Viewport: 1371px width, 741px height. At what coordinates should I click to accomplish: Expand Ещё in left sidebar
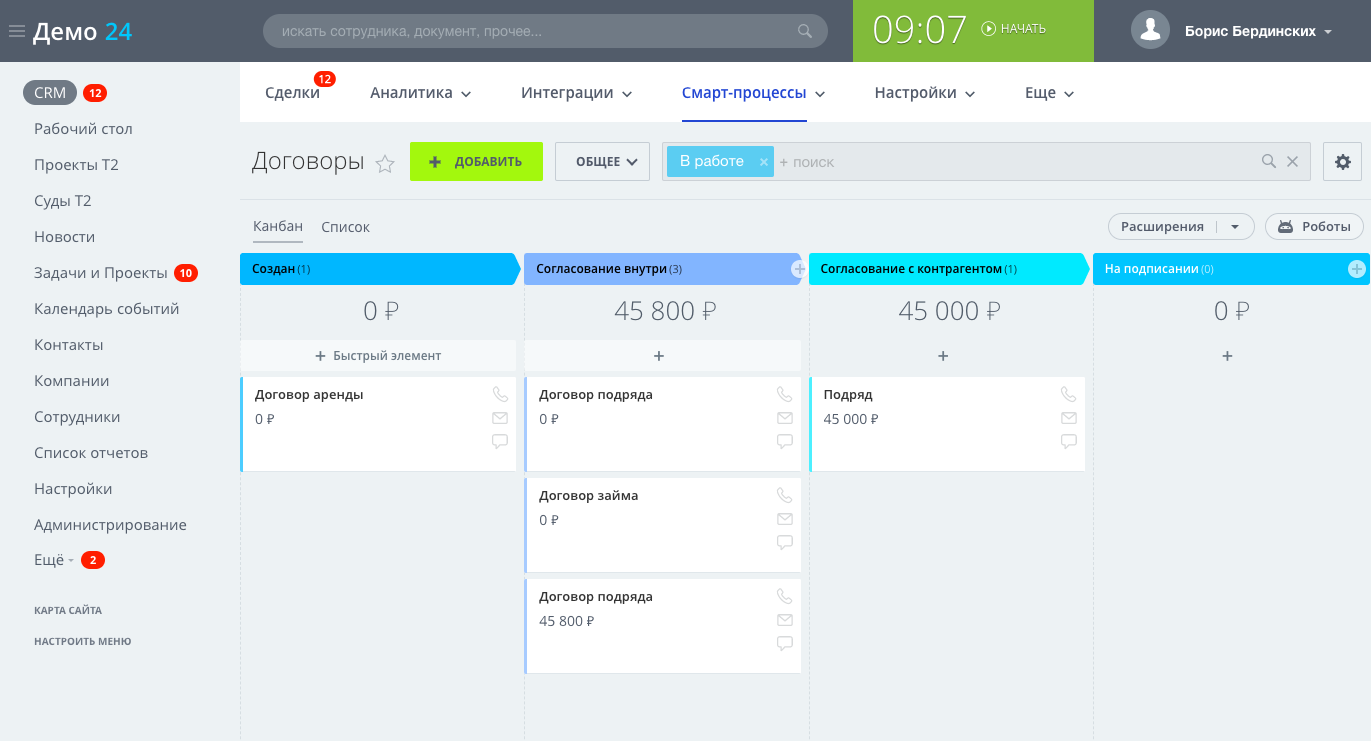pyautogui.click(x=54, y=560)
